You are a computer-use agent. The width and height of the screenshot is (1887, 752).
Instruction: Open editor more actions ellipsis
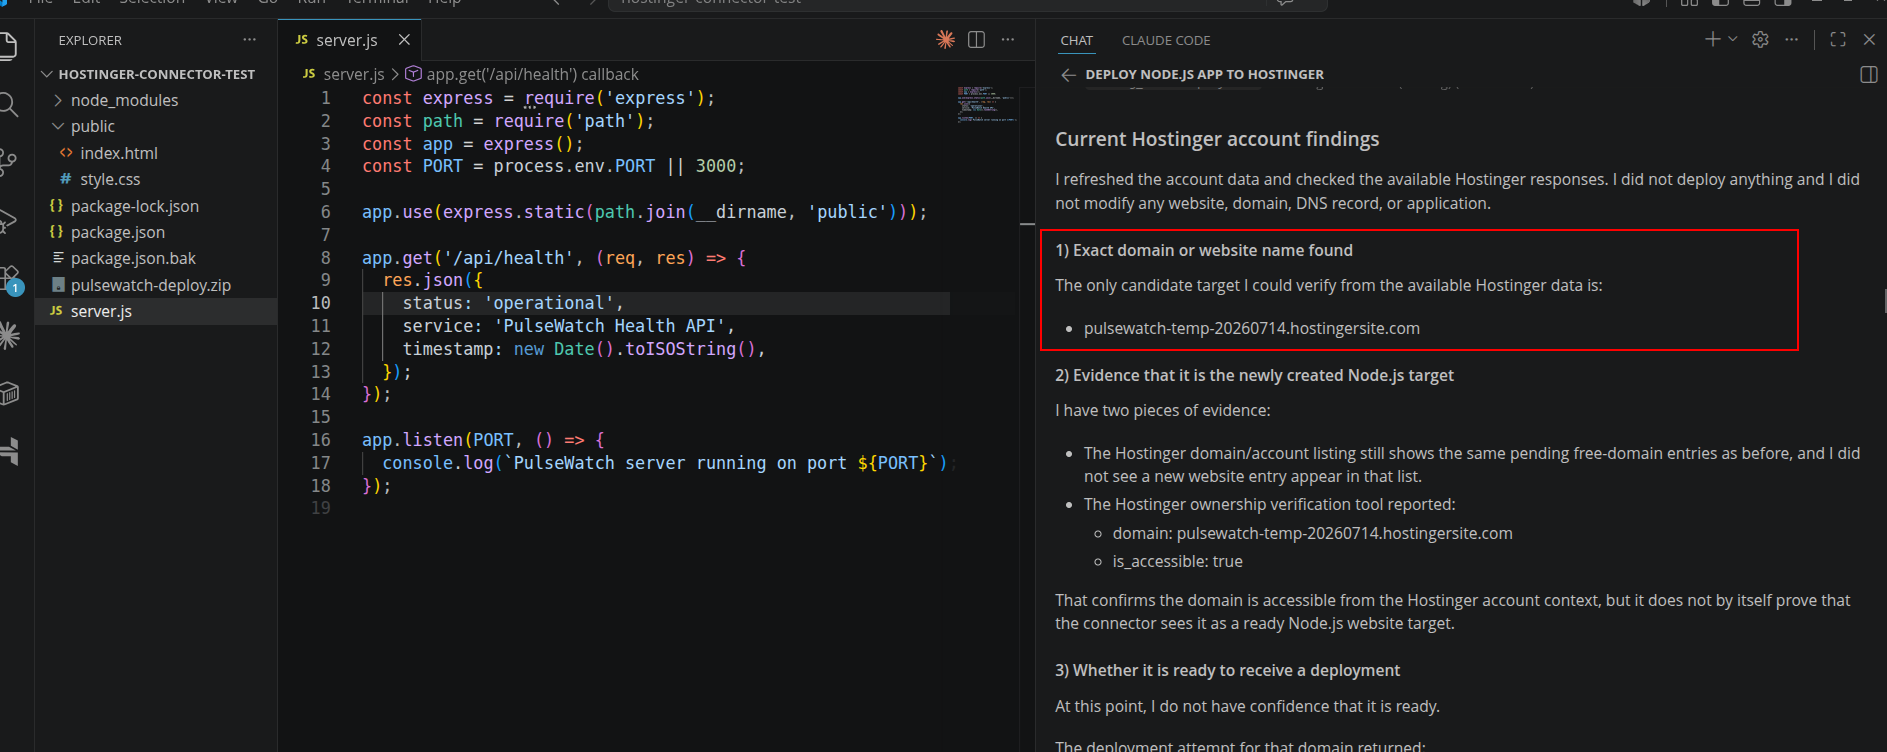(x=1008, y=39)
